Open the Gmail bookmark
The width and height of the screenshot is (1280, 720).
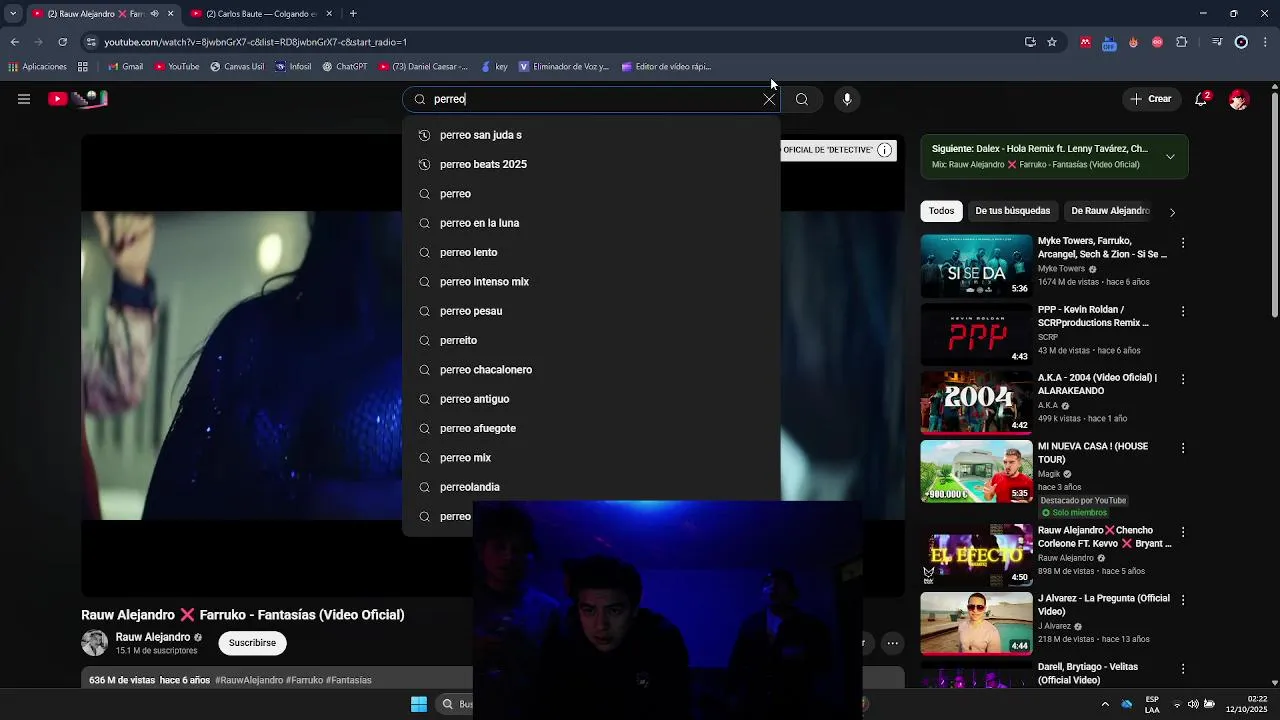pyautogui.click(x=125, y=67)
